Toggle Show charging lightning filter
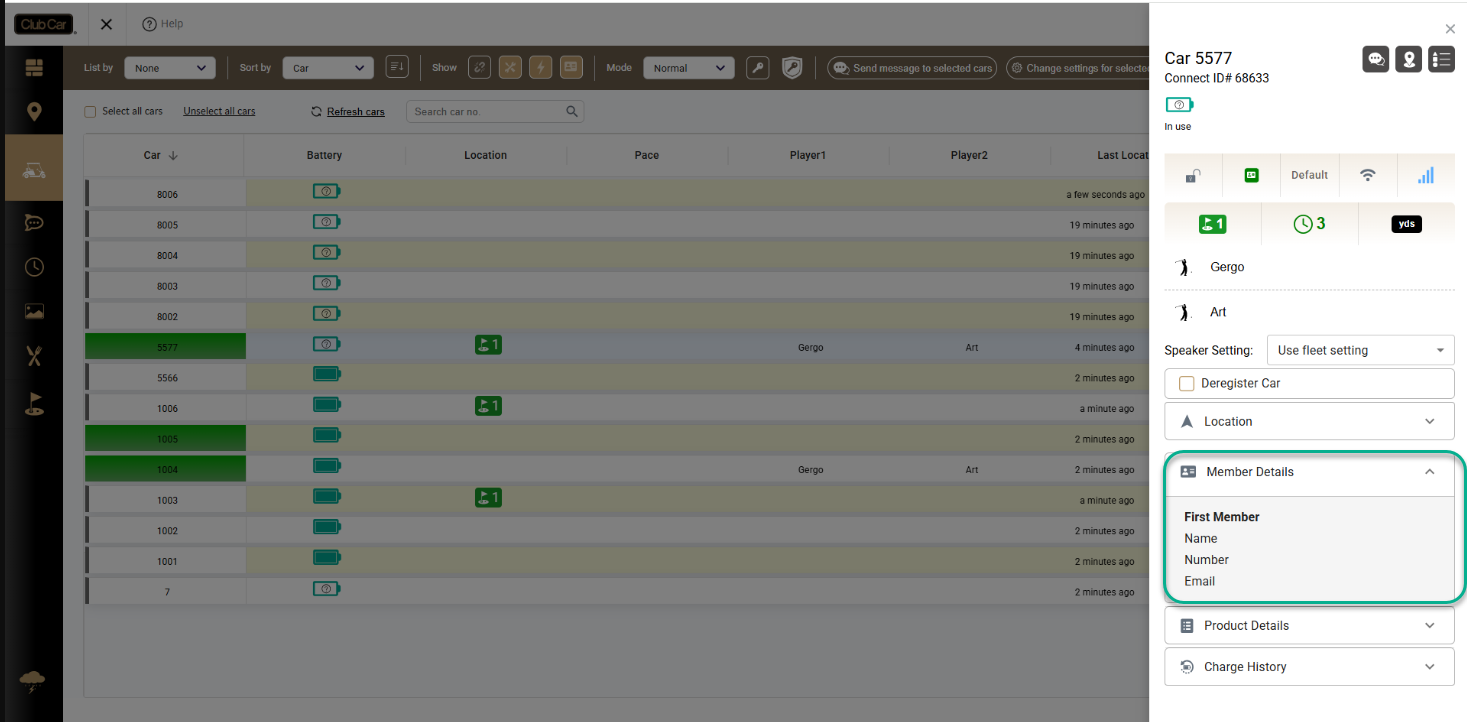 pyautogui.click(x=540, y=68)
